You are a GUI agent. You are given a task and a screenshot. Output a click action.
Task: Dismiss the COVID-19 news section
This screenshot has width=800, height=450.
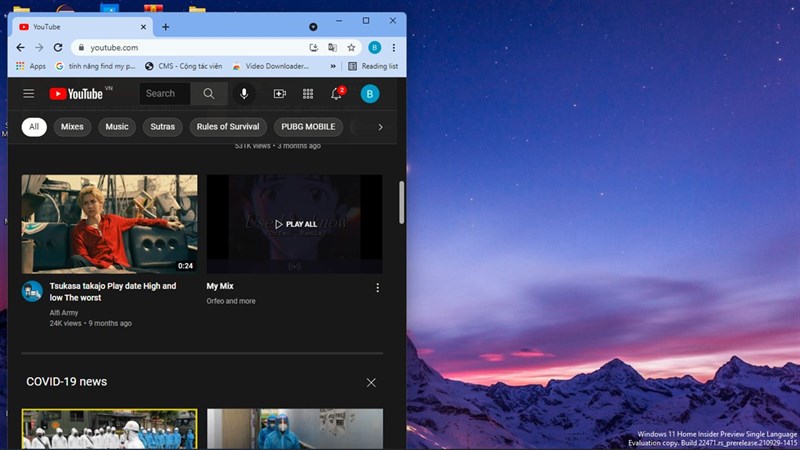(x=371, y=383)
